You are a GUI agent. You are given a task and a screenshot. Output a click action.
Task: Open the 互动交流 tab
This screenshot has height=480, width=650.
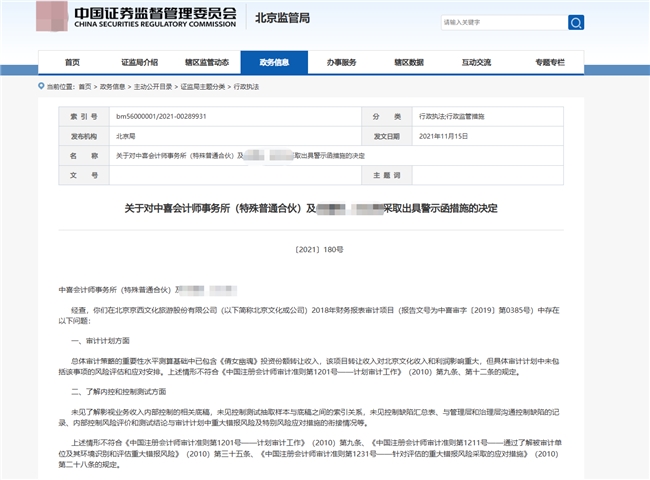pyautogui.click(x=476, y=62)
